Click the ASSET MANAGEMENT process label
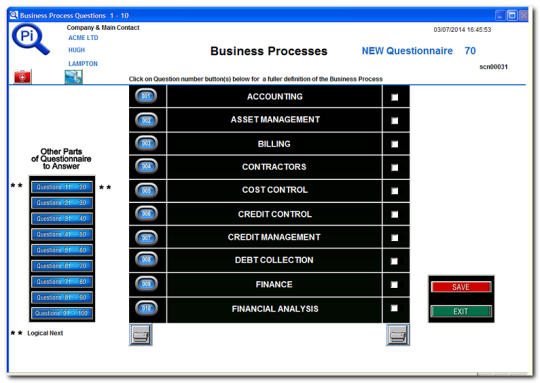 click(275, 120)
